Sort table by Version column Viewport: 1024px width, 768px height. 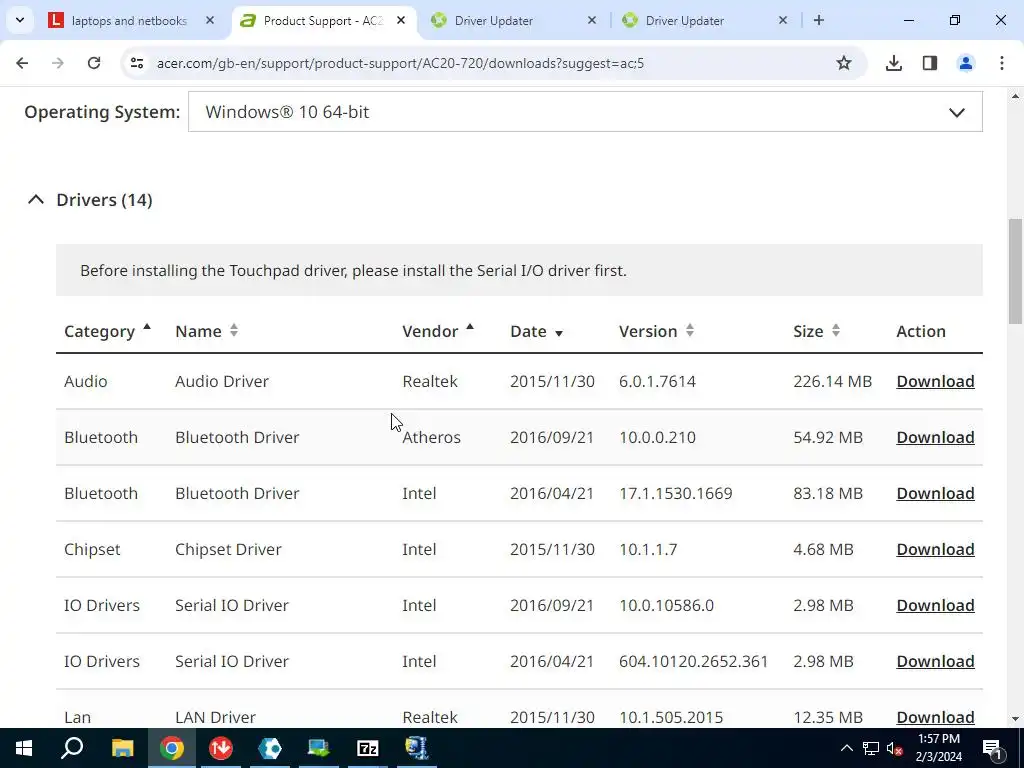pos(656,331)
